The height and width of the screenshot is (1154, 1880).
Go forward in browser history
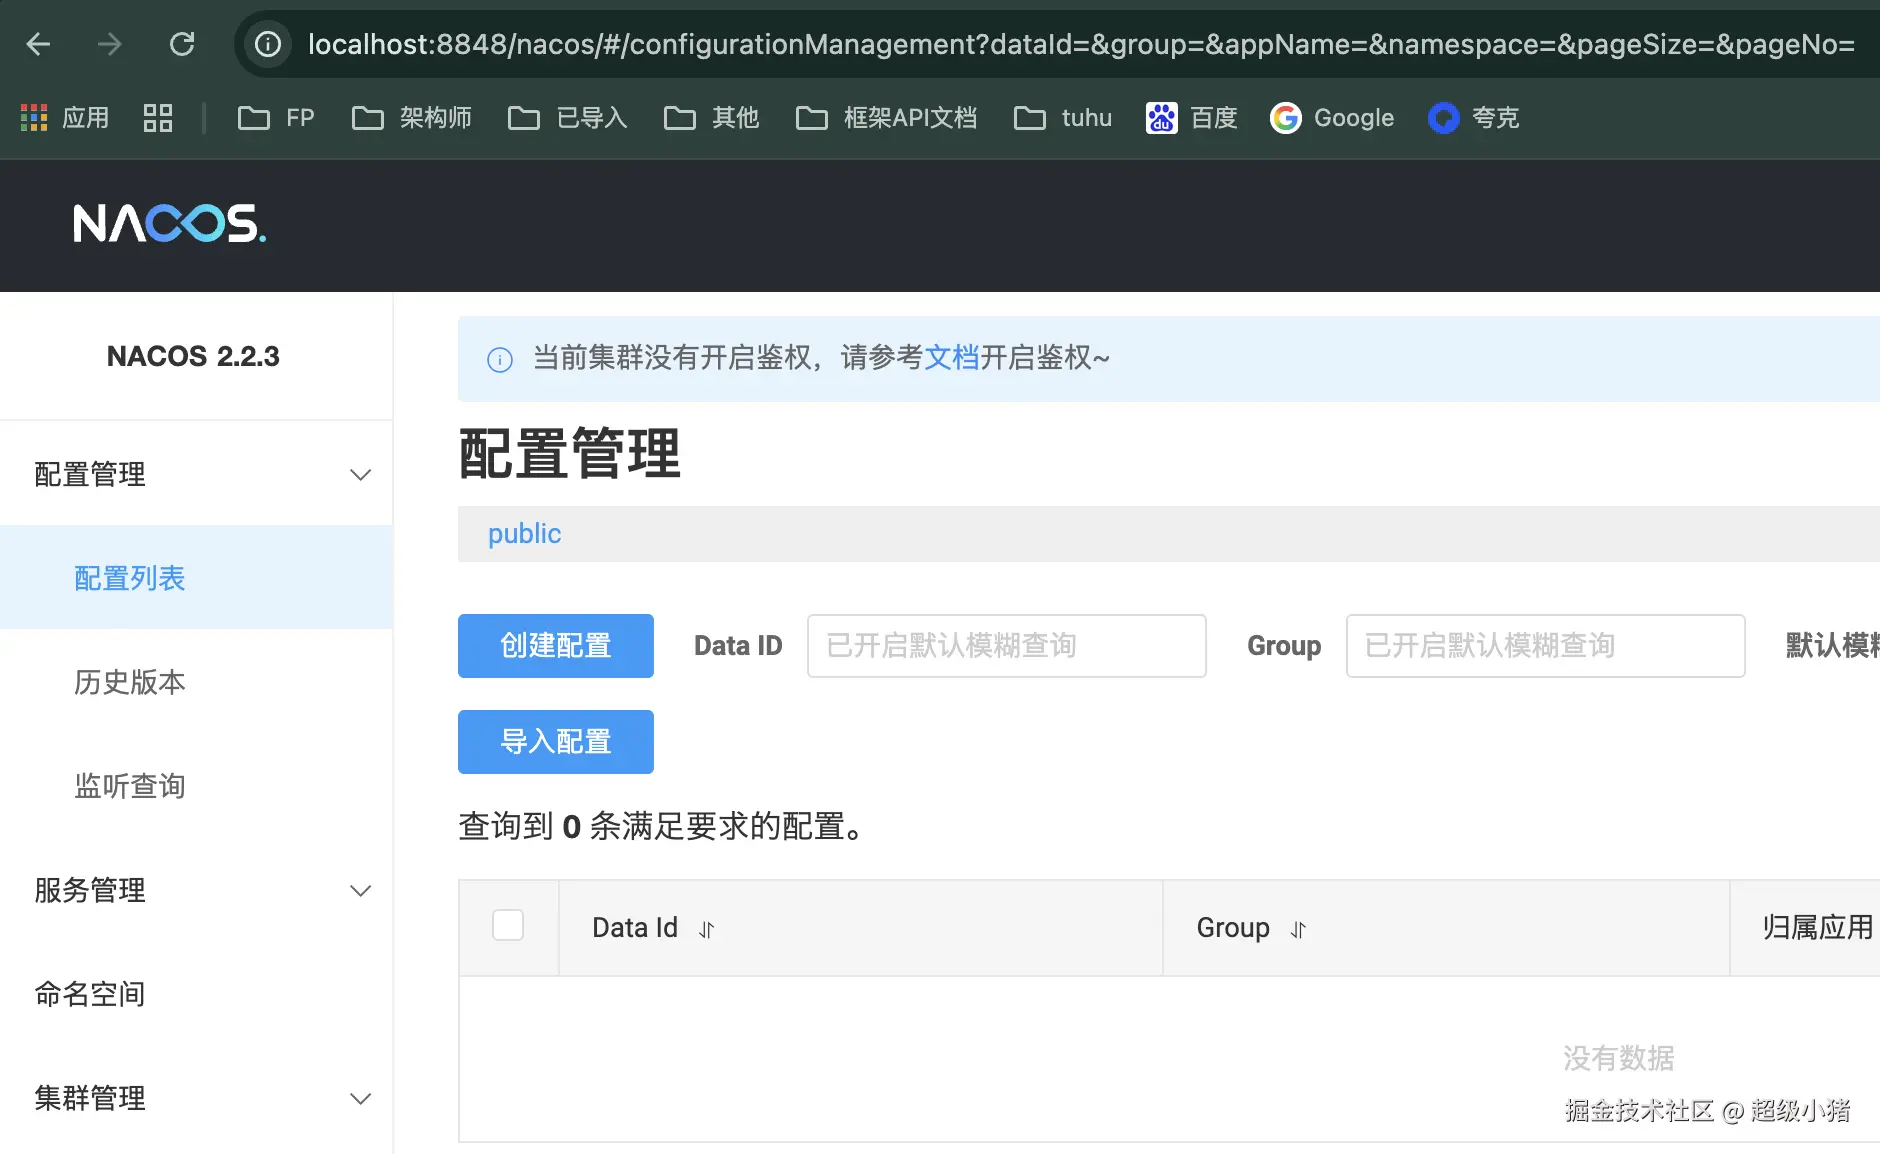point(110,44)
